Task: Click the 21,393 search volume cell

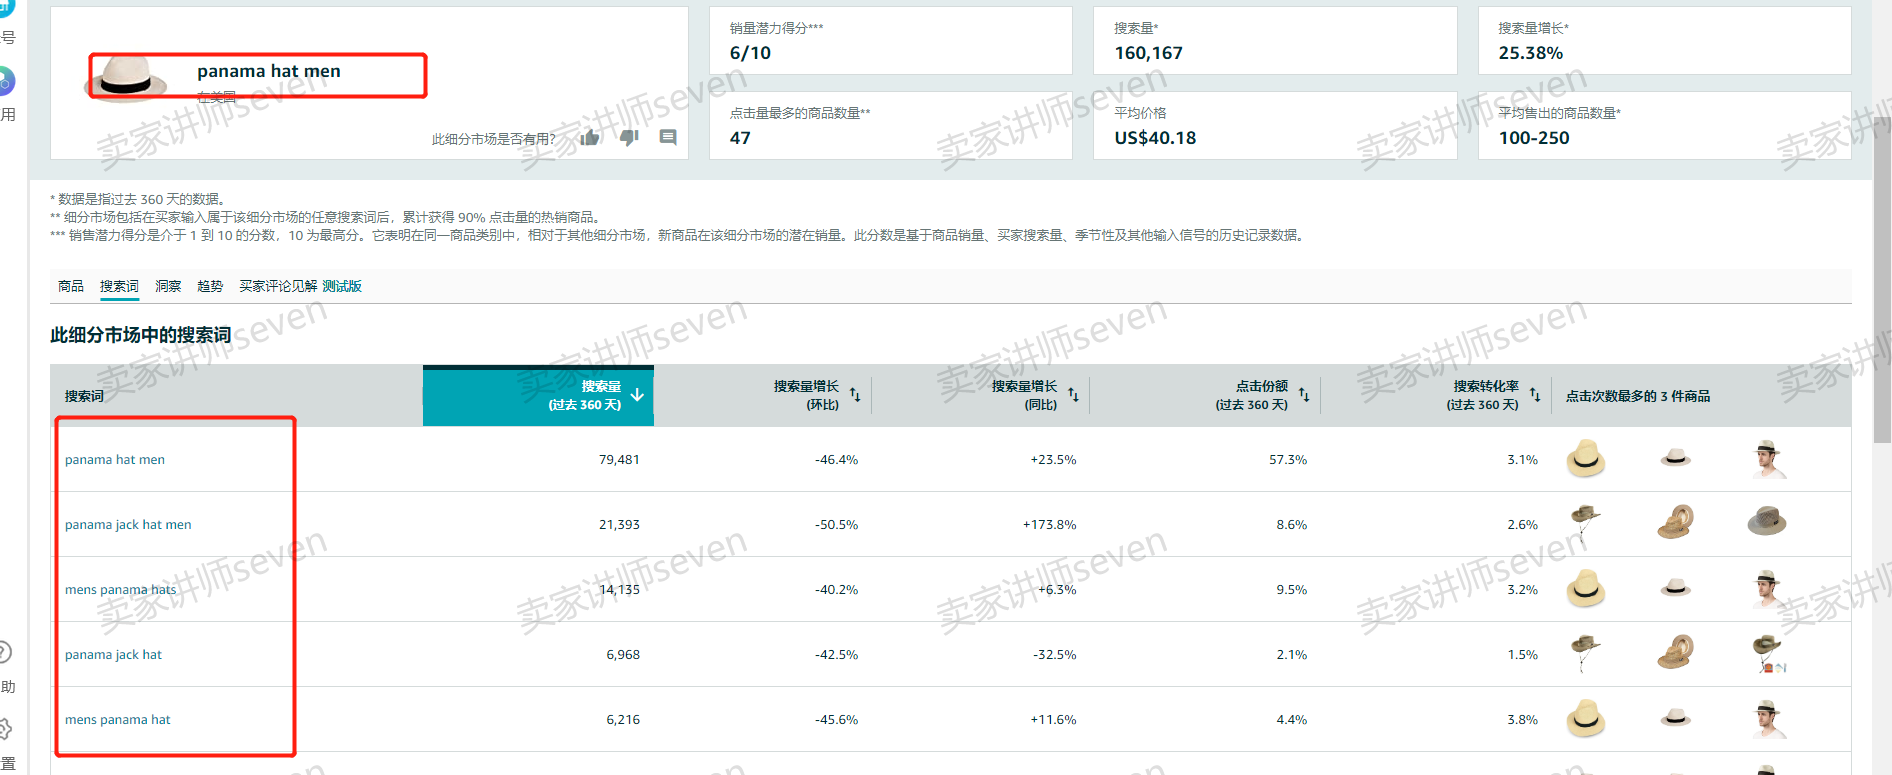Action: (619, 525)
